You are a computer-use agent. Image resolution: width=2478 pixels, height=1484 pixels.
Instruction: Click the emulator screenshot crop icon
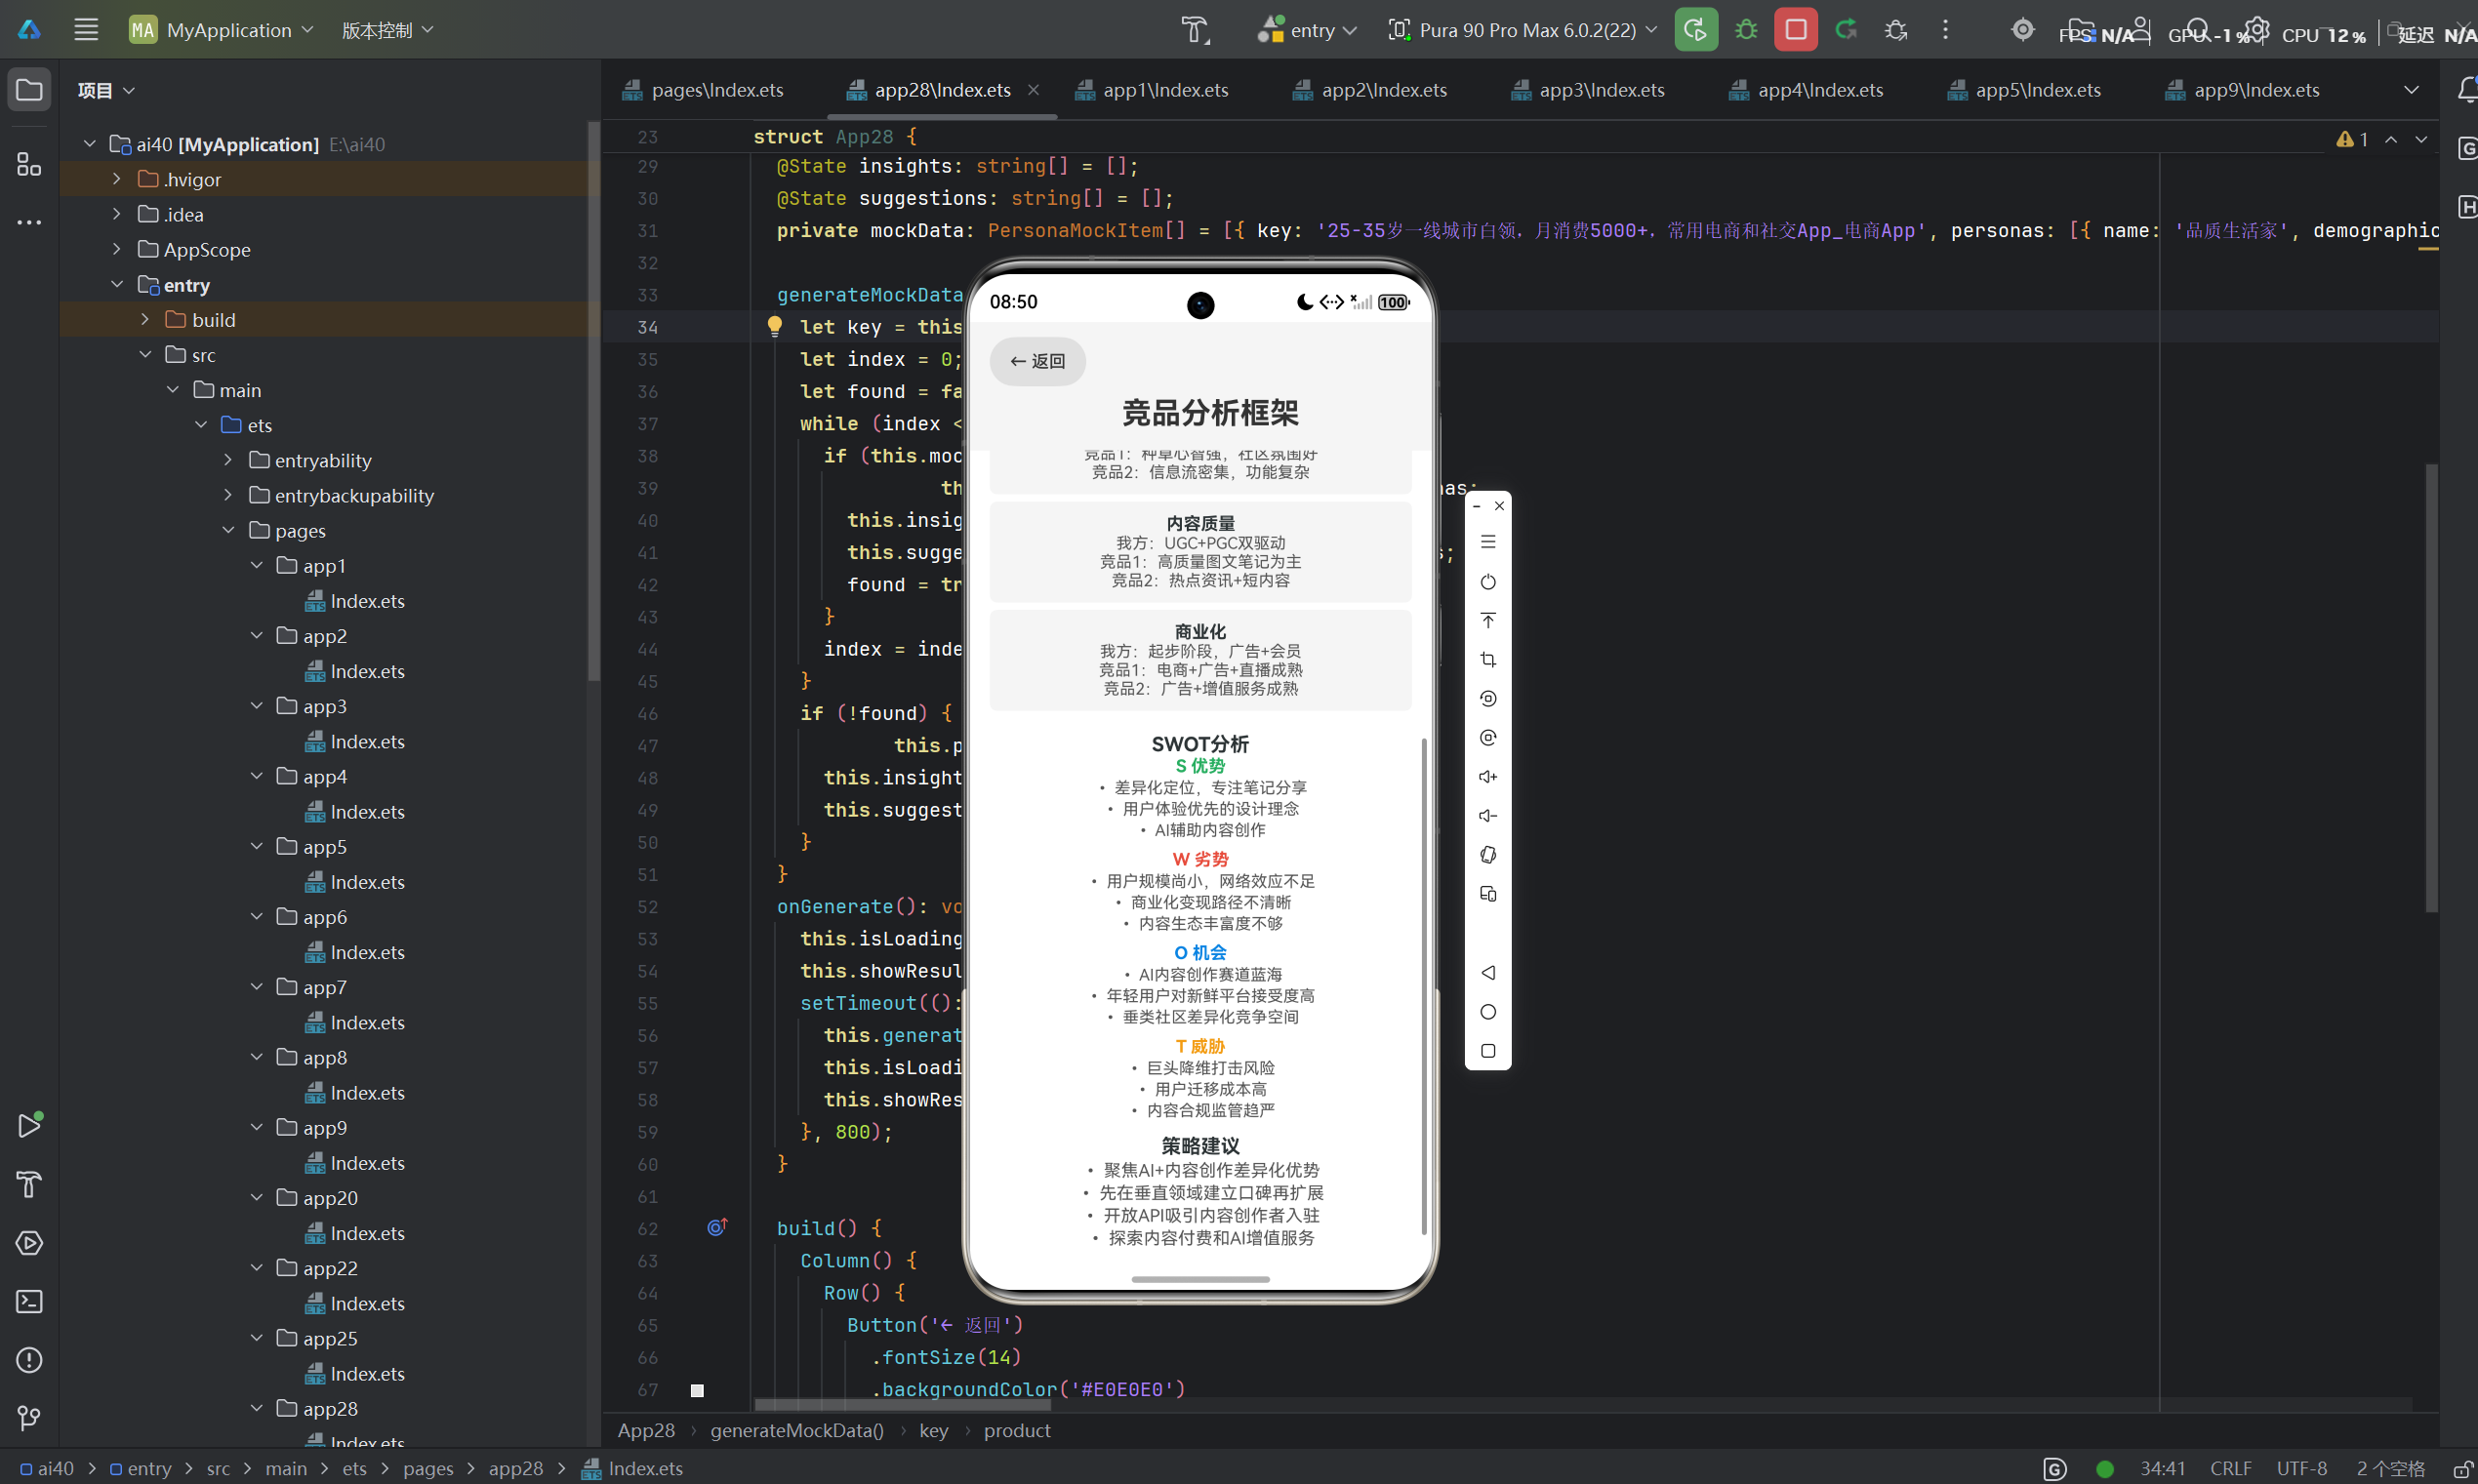[1488, 659]
